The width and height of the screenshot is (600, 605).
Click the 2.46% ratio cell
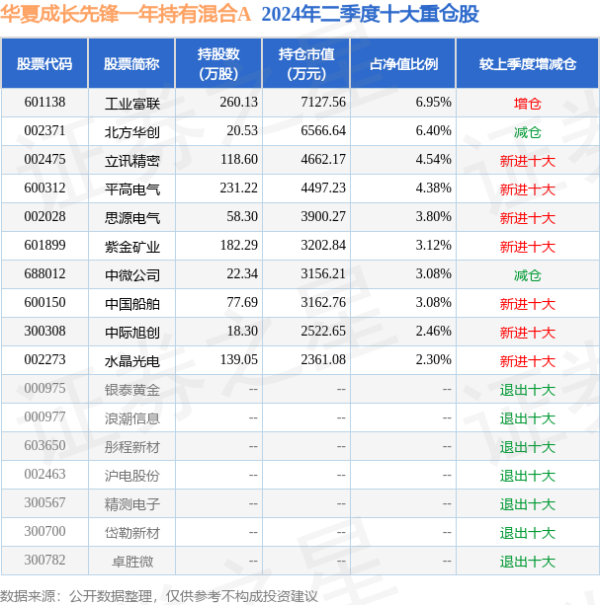[x=433, y=331]
